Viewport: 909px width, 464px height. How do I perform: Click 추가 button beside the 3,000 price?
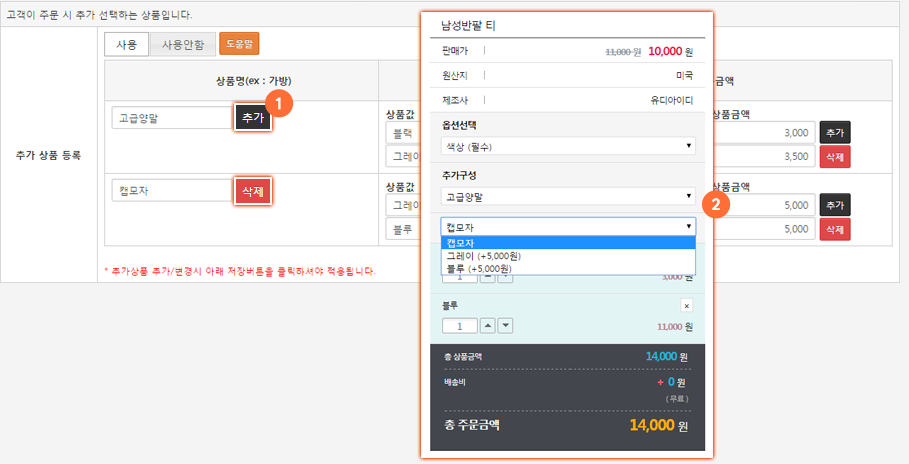tap(835, 133)
